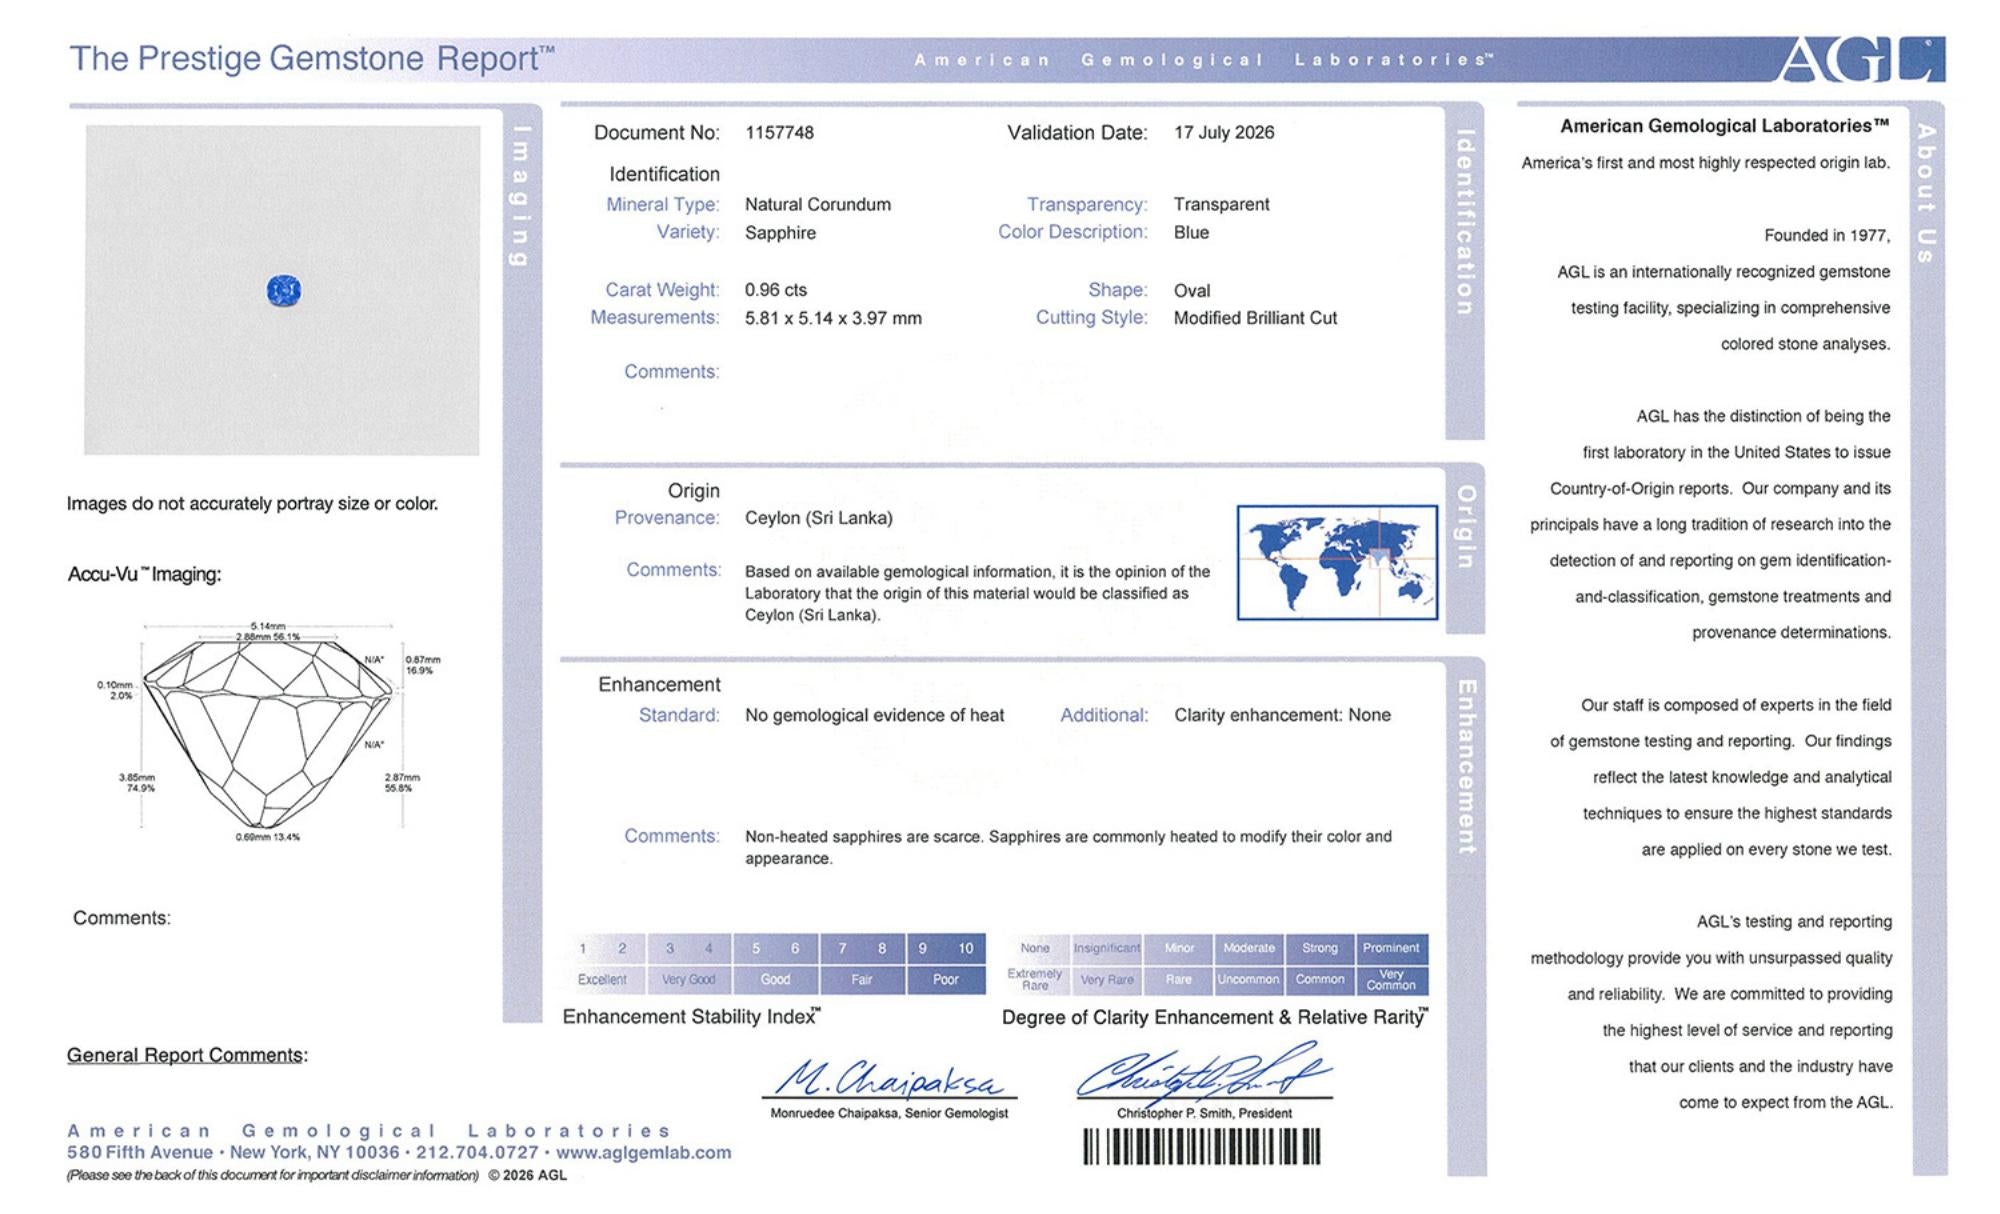Click the 'Prominent' clarity scale cell
Screen dimensions: 2000x1214
click(x=1391, y=948)
